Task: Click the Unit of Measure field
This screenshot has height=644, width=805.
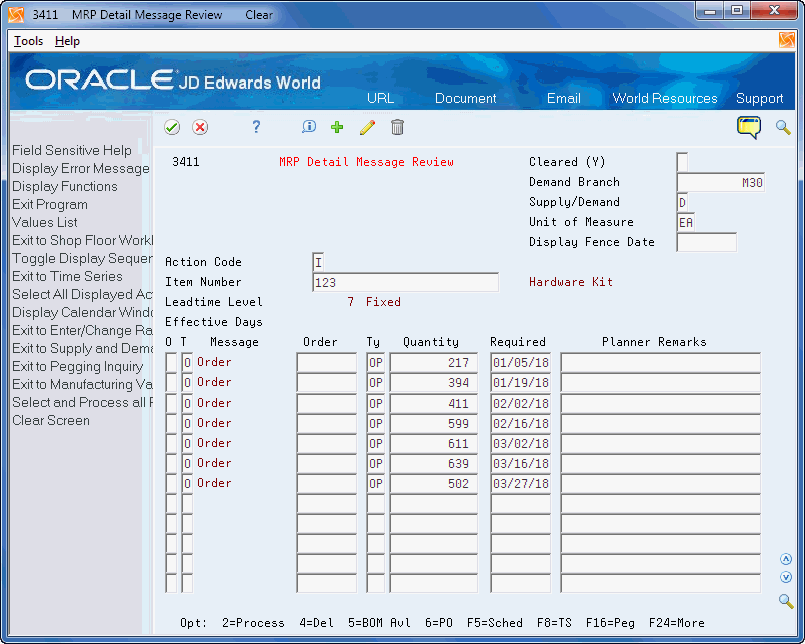Action: pos(686,222)
